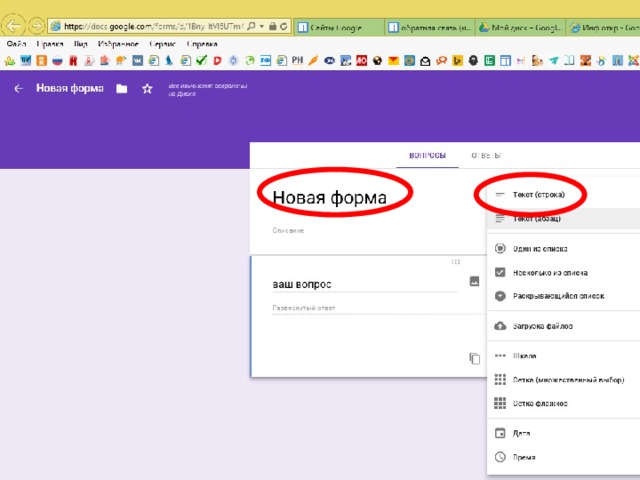Viewport: 640px width, 480px height.
Task: Select 'Текст (строка)' from the type menu
Action: 538,194
